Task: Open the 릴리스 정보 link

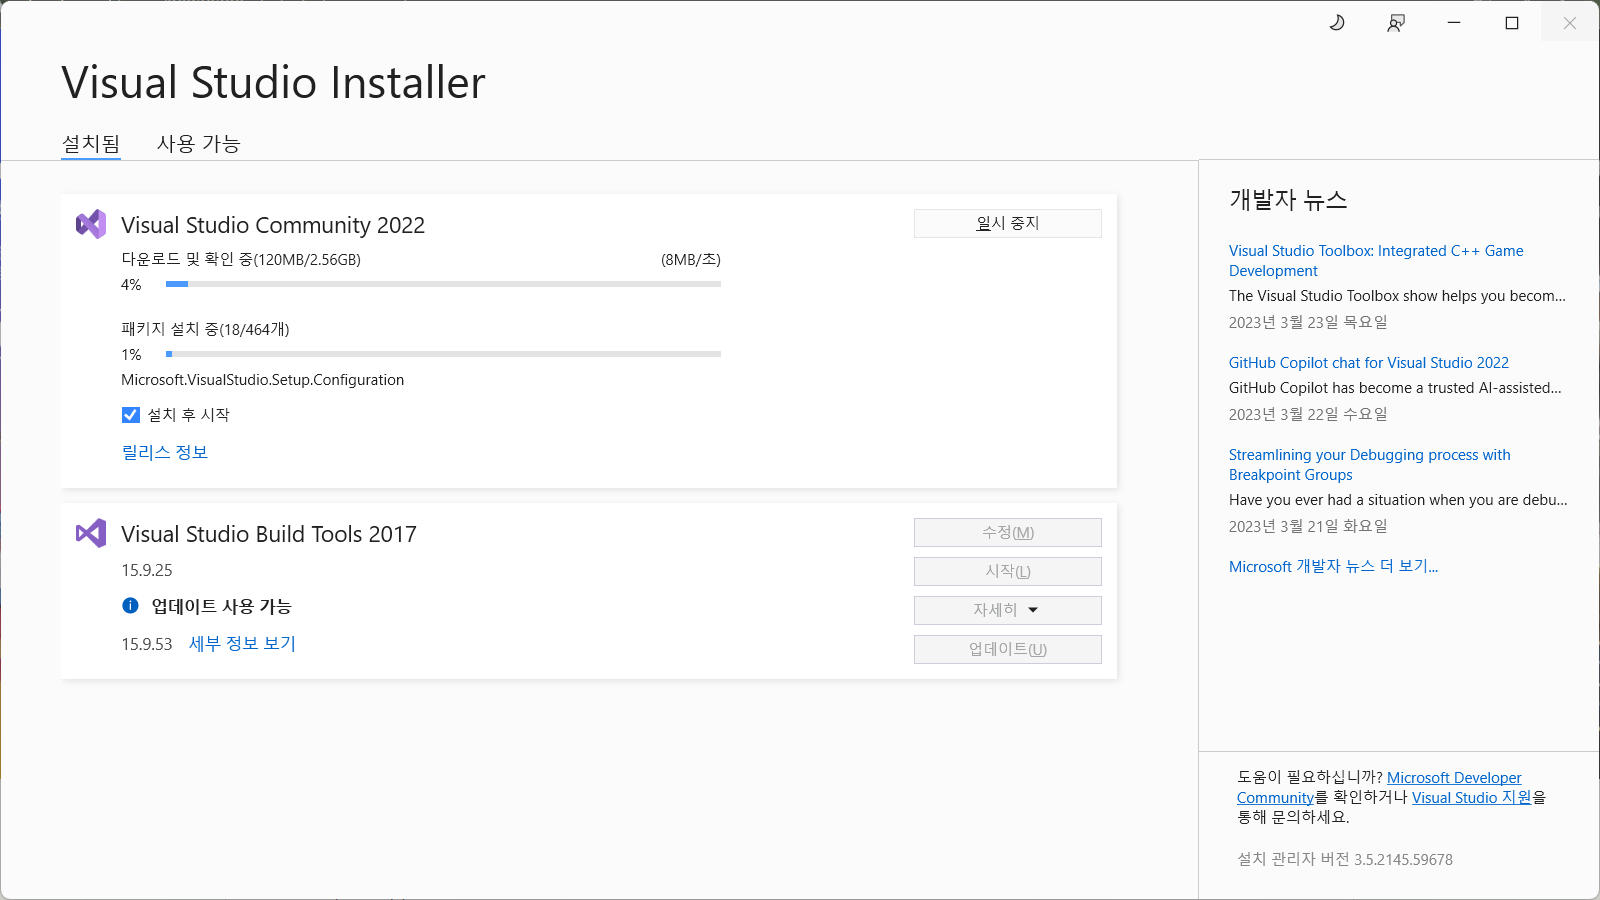Action: (x=165, y=452)
